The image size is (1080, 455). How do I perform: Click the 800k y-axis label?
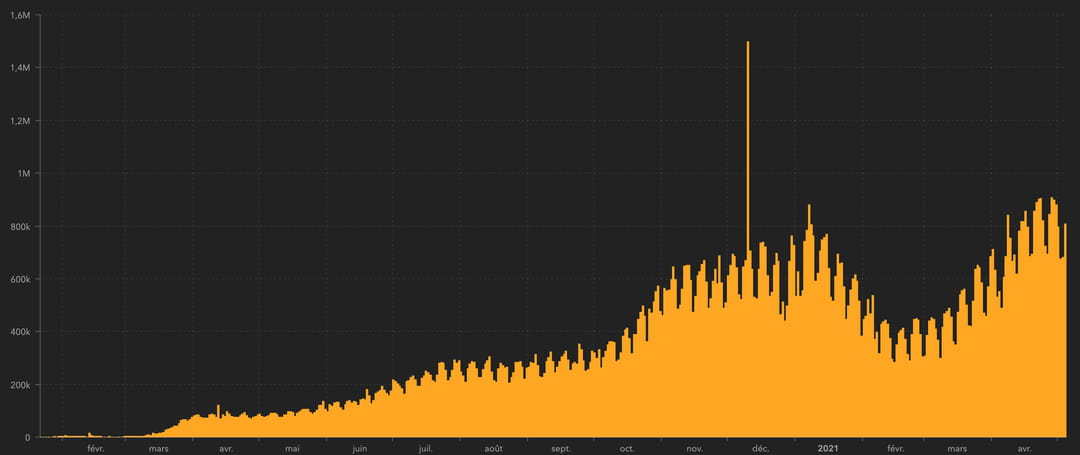[x=21, y=226]
